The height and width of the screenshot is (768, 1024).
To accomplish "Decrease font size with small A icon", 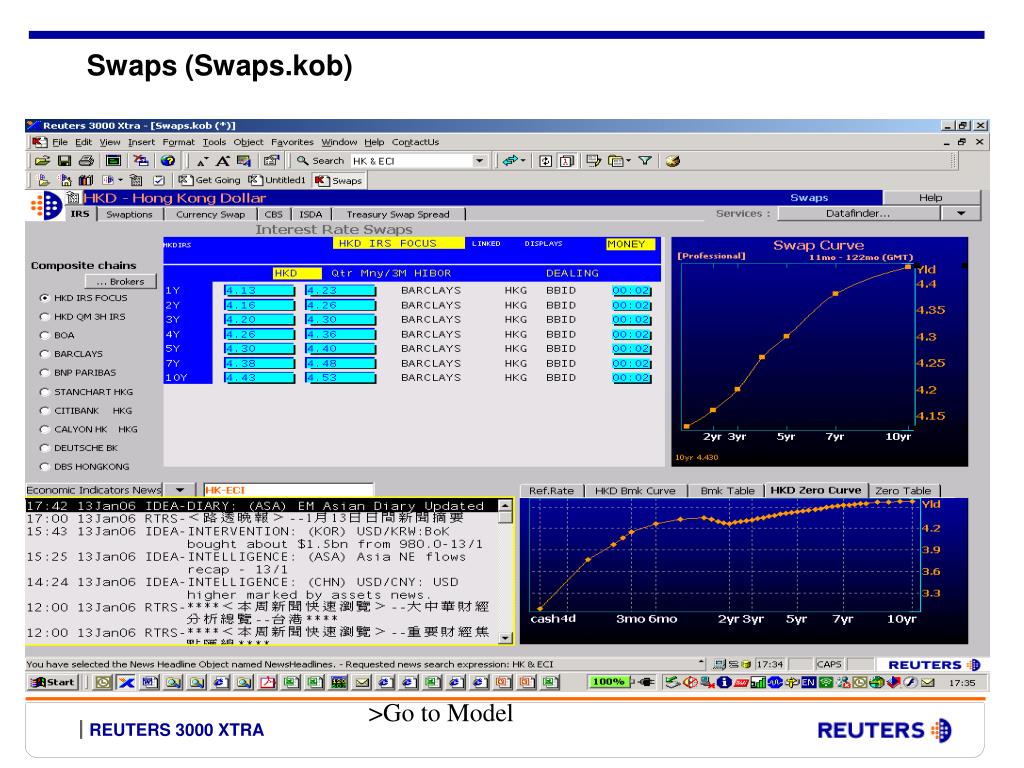I will pos(202,161).
